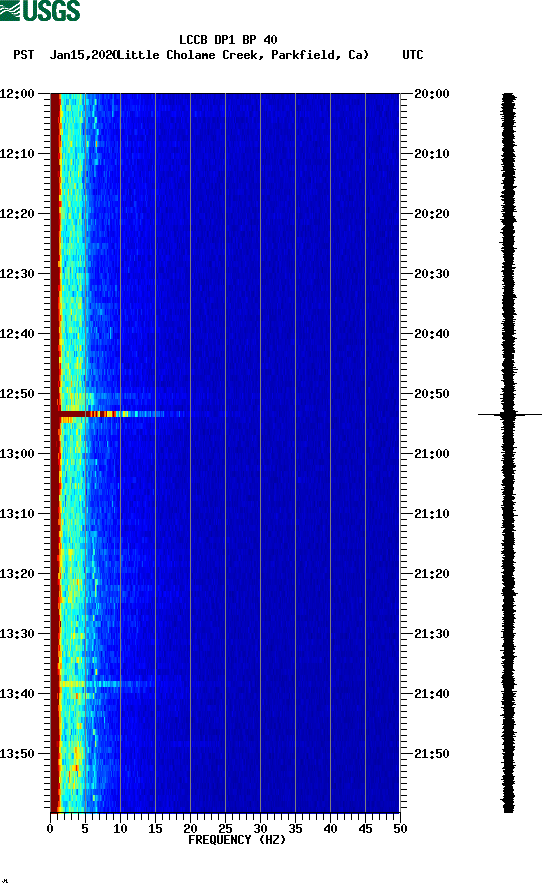Click the 15 Hz frequency axis label
This screenshot has width=552, height=892.
pyautogui.click(x=155, y=829)
